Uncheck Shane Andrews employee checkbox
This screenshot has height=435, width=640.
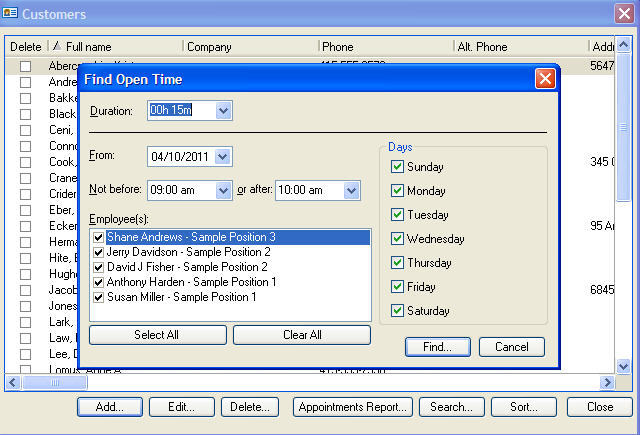[x=98, y=237]
